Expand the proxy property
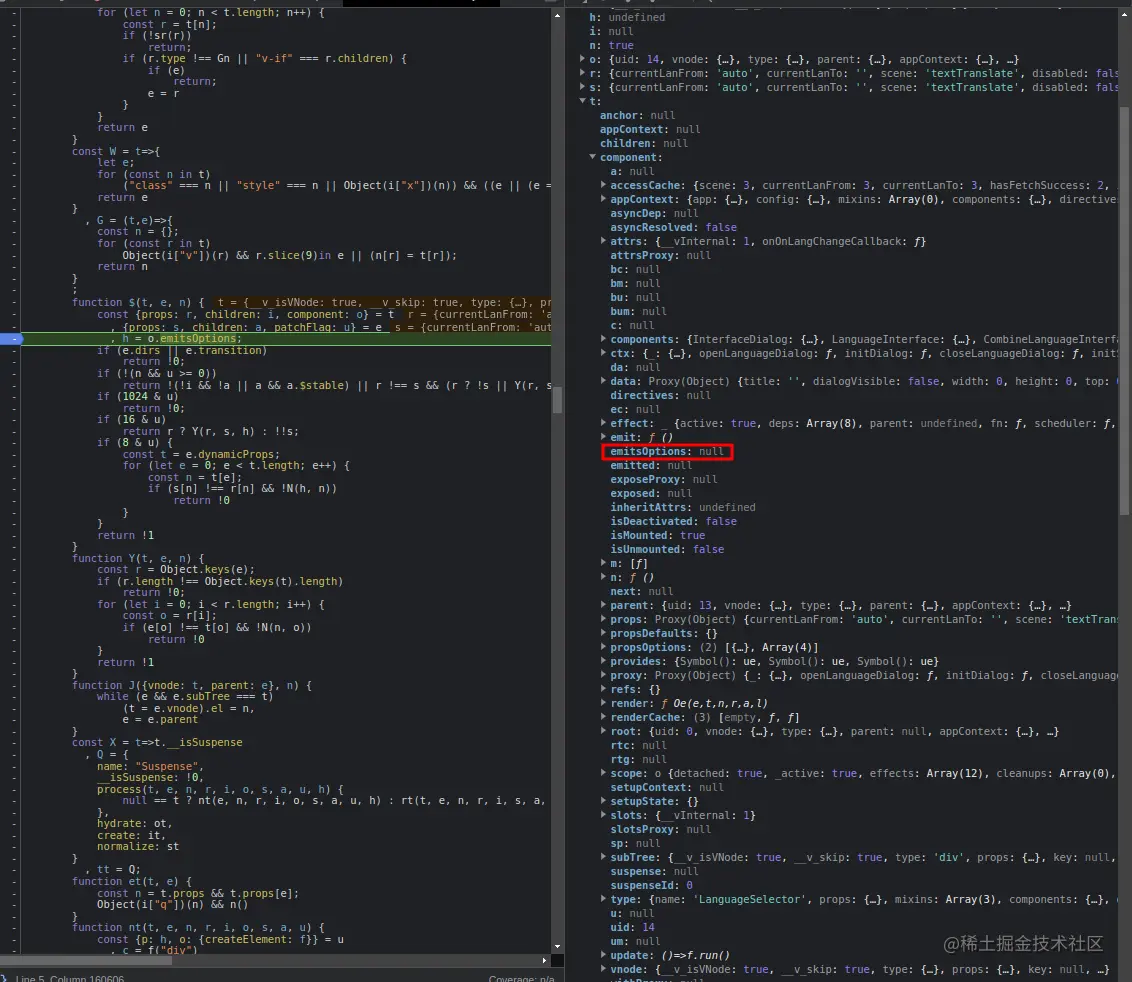This screenshot has width=1132, height=982. point(604,675)
